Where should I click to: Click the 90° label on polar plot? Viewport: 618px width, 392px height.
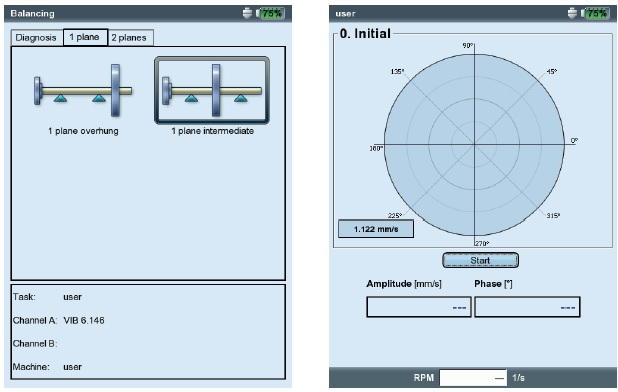[467, 46]
